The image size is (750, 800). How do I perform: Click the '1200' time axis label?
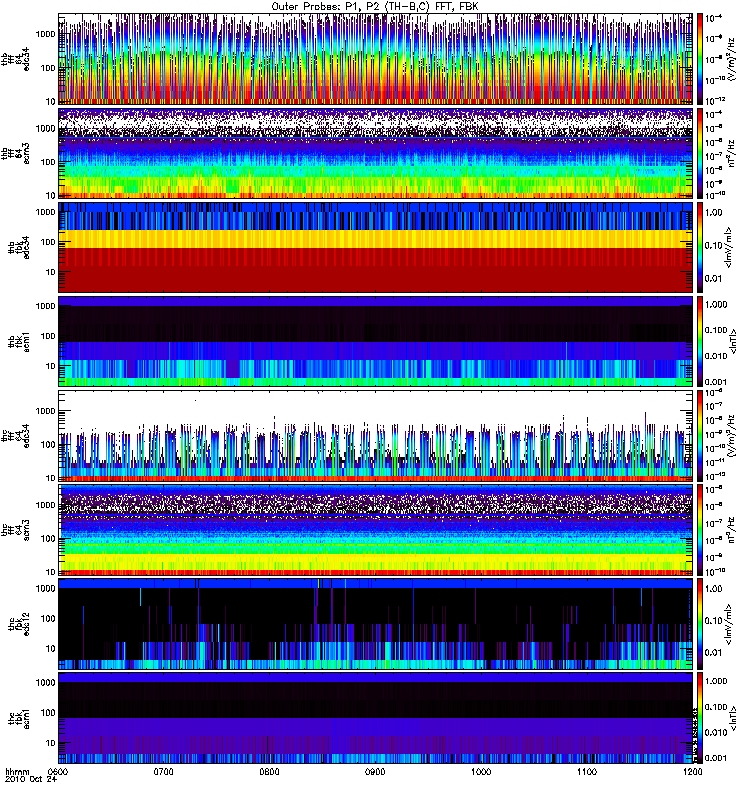(692, 771)
